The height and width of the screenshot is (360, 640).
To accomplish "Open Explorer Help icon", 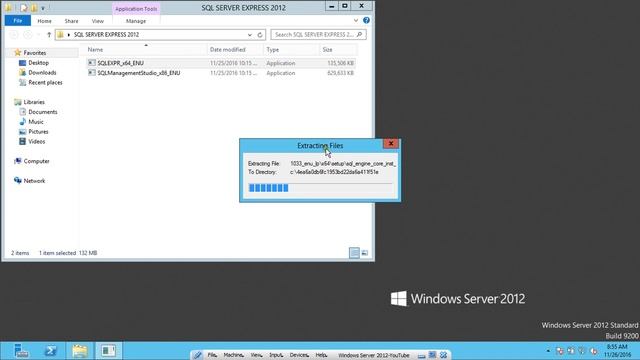I will tap(367, 20).
